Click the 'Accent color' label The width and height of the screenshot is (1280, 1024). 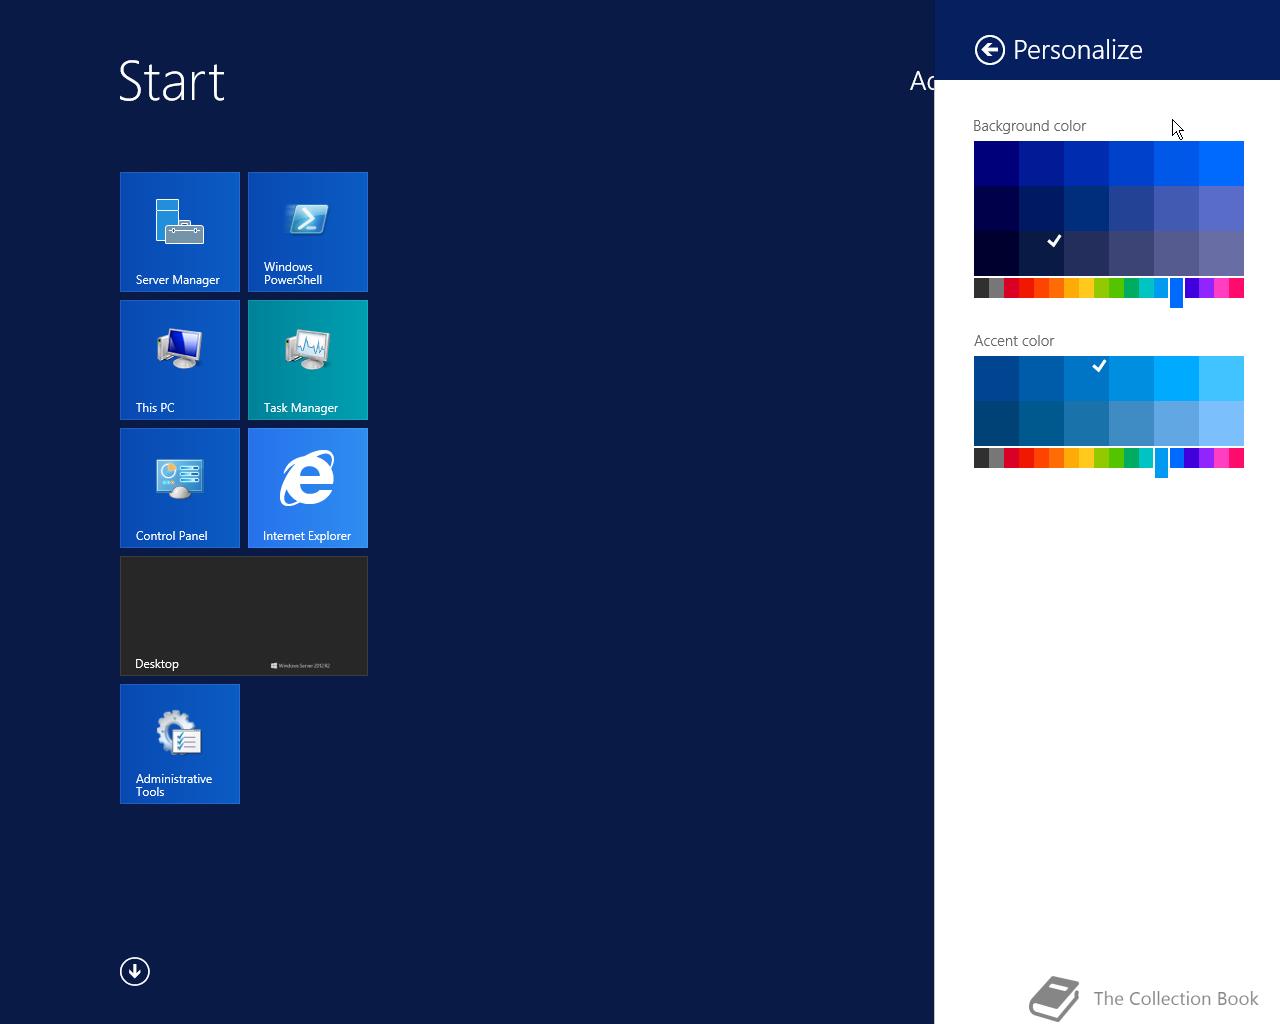coord(1014,341)
